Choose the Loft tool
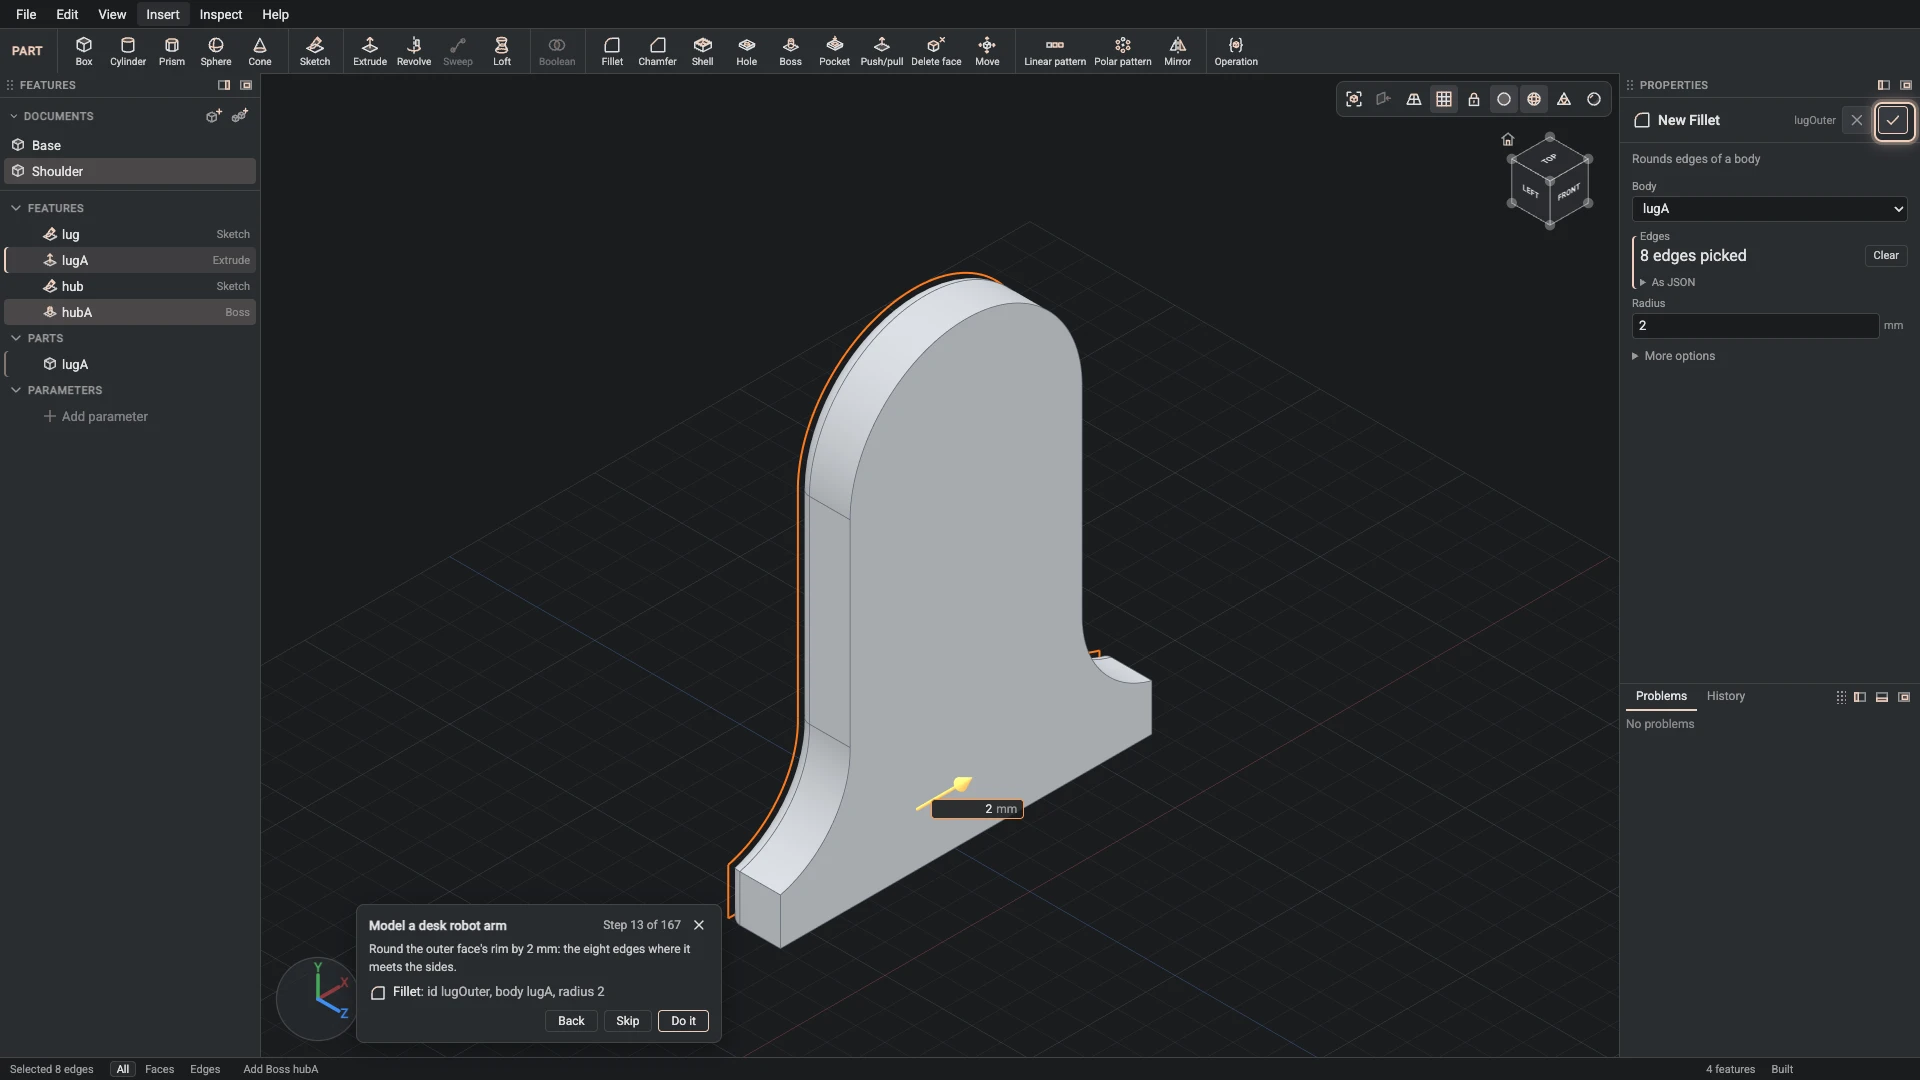The height and width of the screenshot is (1080, 1920). point(502,51)
